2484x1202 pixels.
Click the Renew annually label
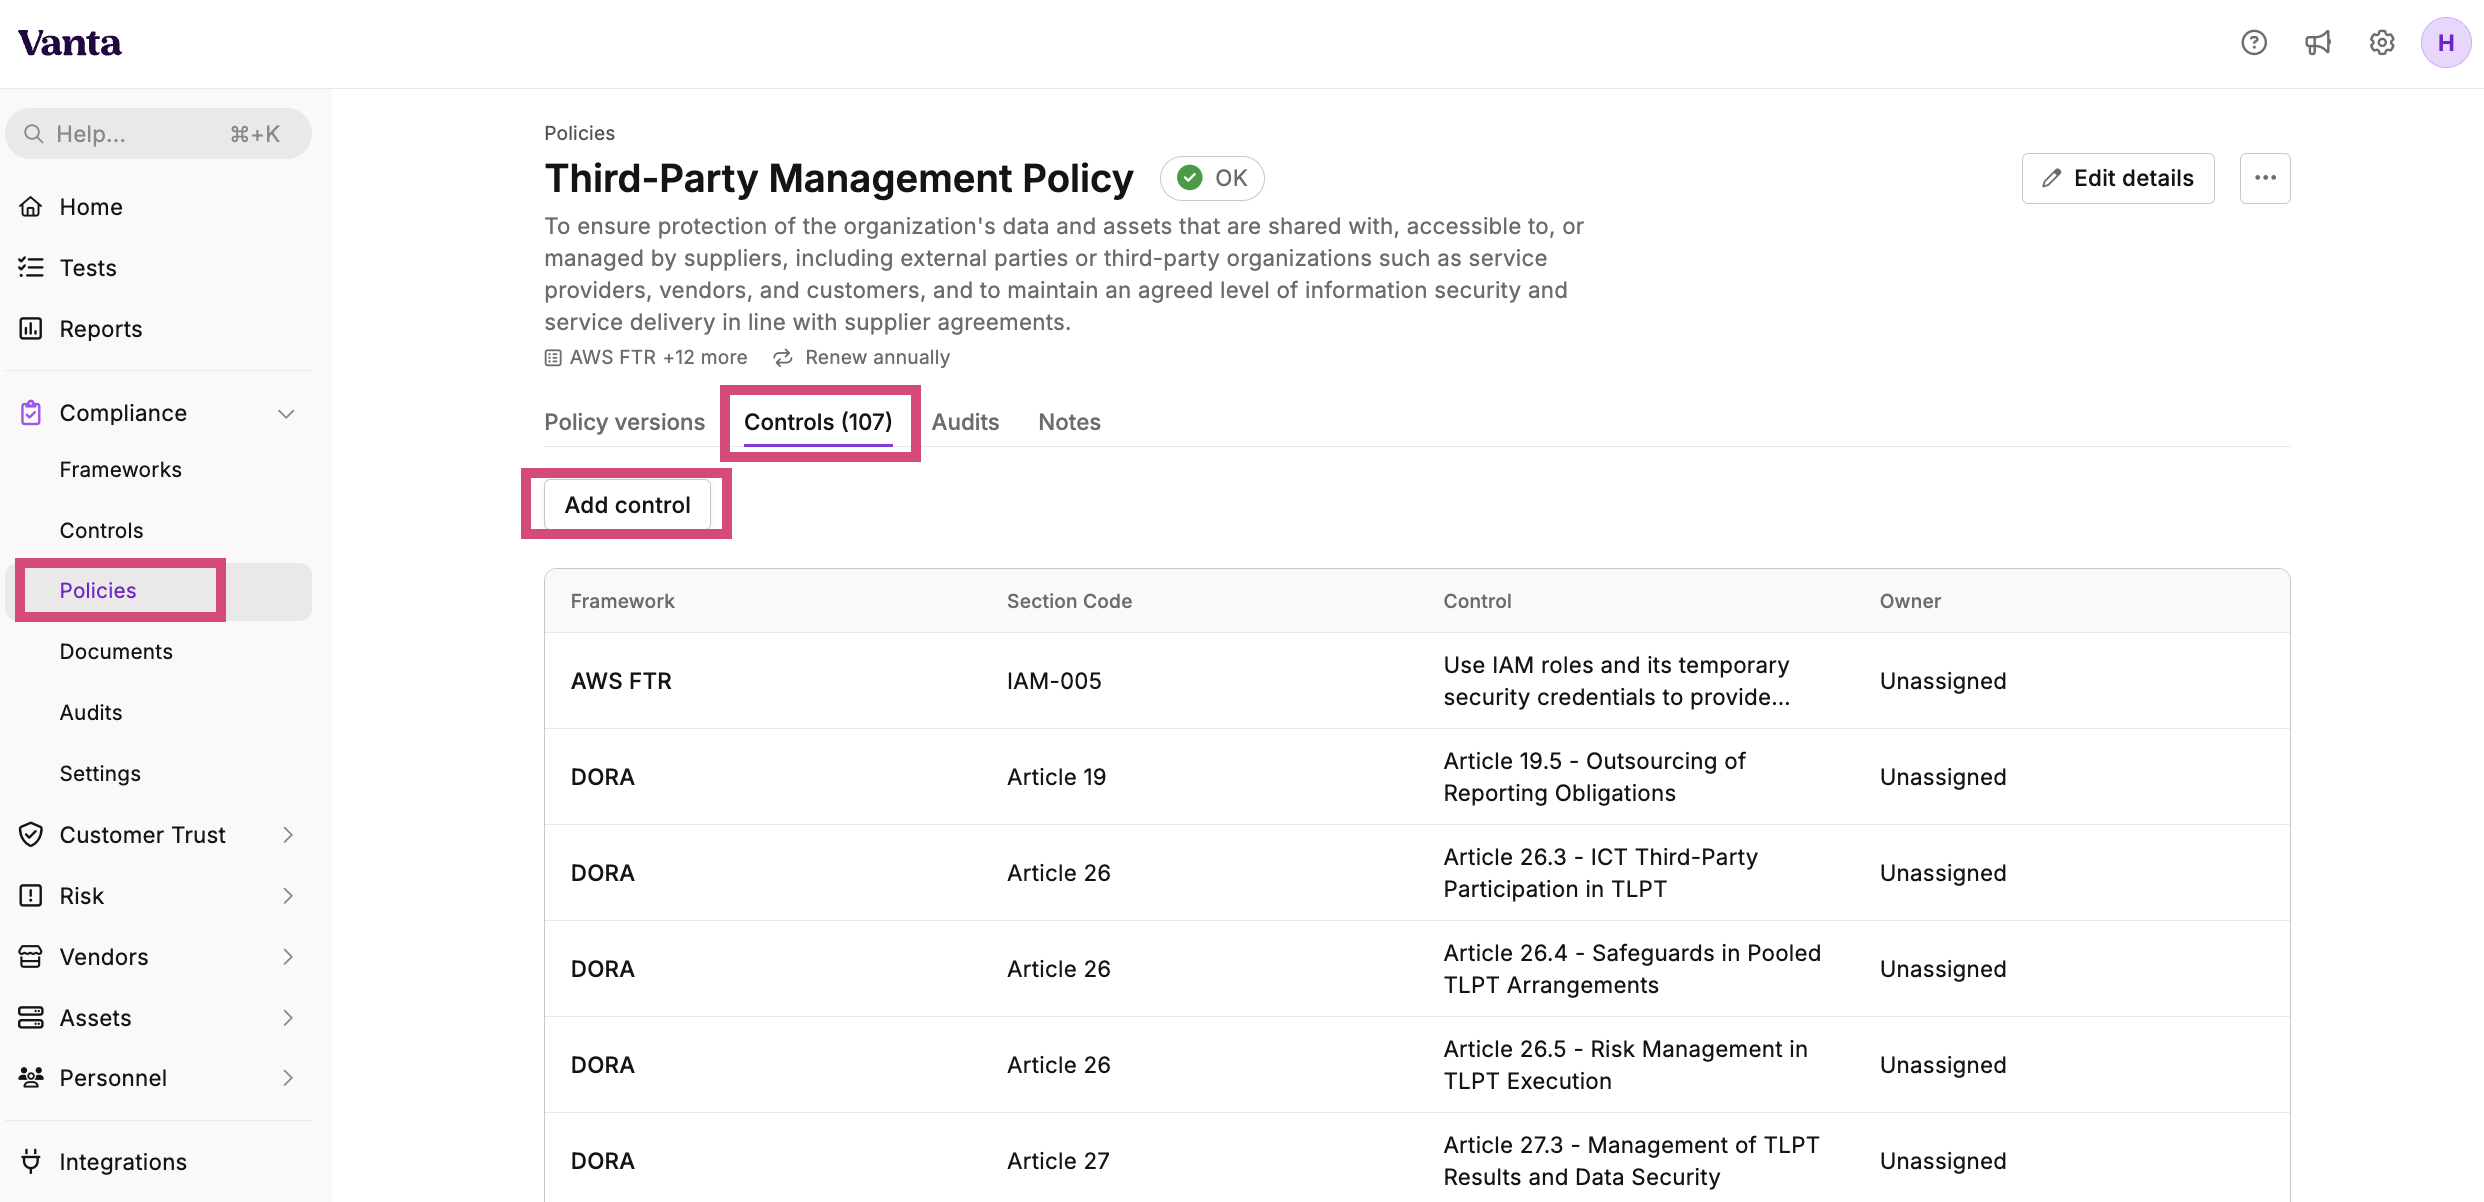[877, 358]
